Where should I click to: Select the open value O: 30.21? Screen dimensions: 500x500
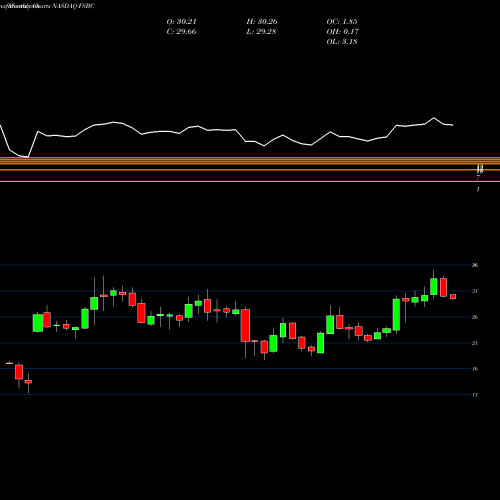pos(182,22)
